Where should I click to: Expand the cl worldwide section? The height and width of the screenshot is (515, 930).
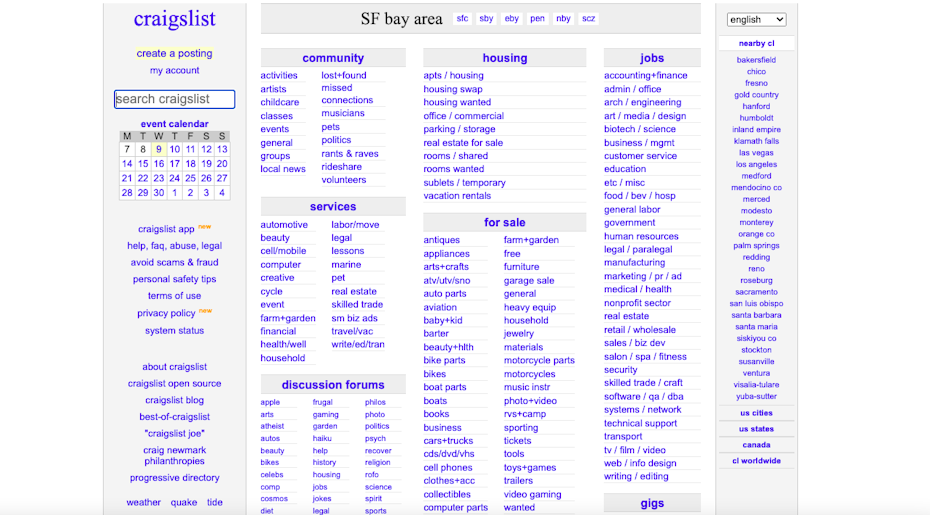[x=756, y=460]
